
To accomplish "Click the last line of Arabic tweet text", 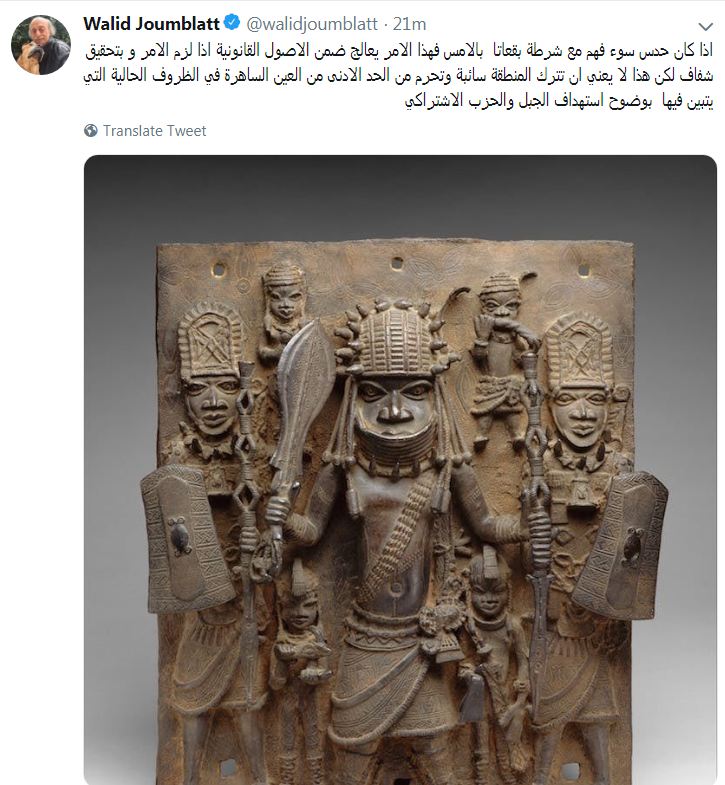I will 559,101.
